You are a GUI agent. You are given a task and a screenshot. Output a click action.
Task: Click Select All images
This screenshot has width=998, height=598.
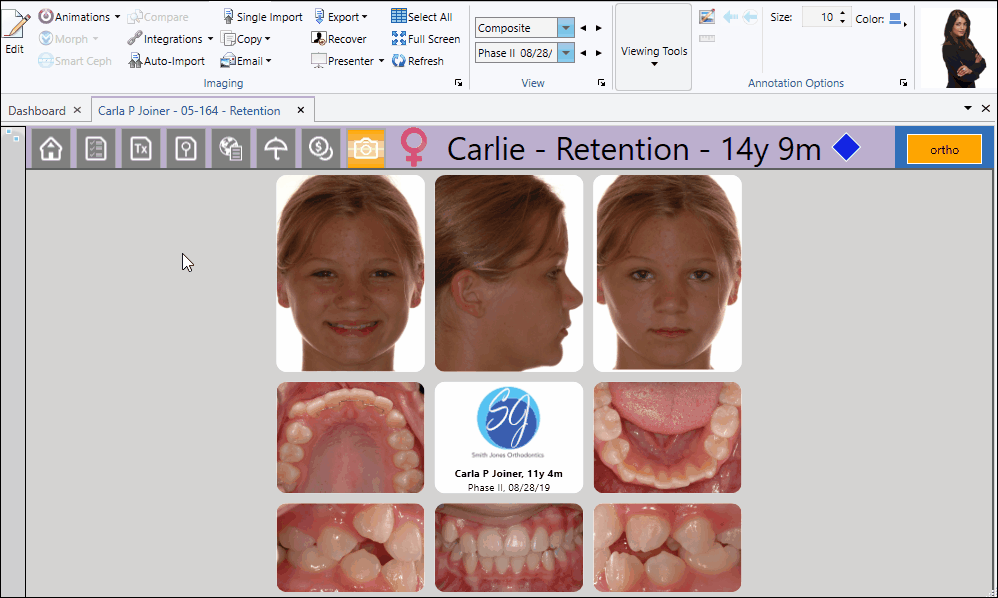coord(421,17)
